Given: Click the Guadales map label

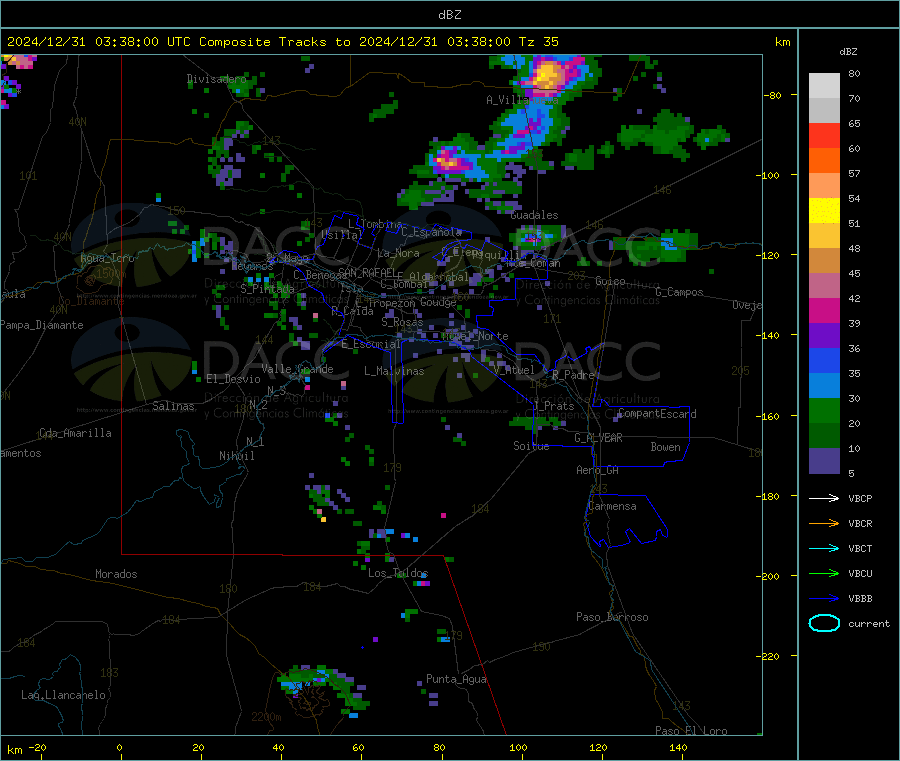Looking at the screenshot, I should coord(534,215).
